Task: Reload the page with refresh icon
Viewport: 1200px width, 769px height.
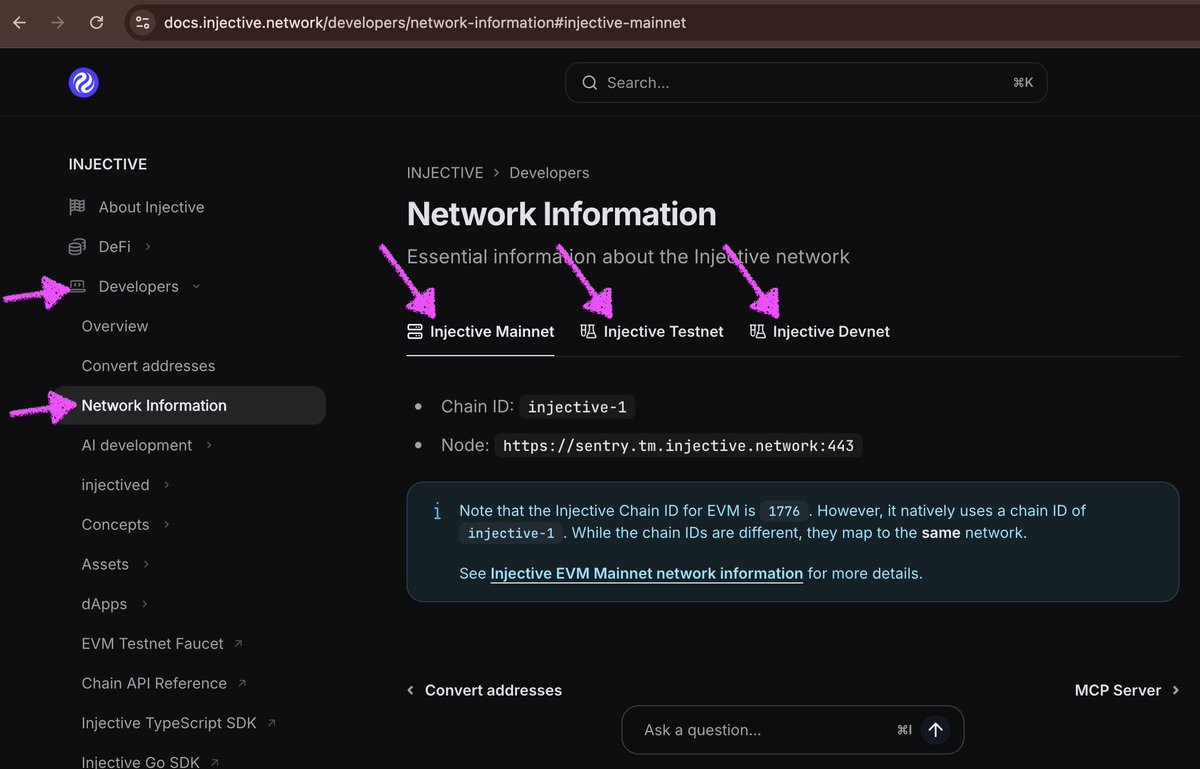Action: (96, 22)
